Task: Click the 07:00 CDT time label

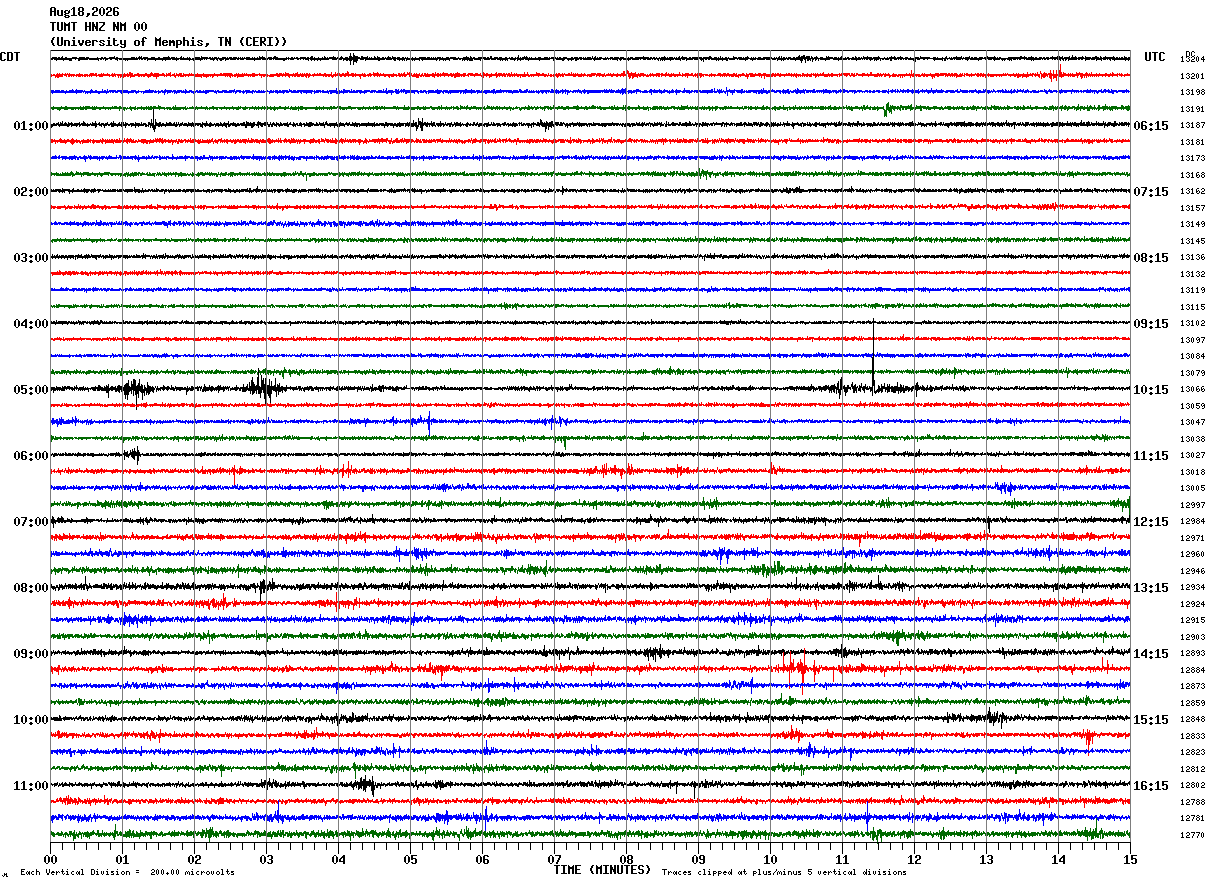Action: (31, 522)
